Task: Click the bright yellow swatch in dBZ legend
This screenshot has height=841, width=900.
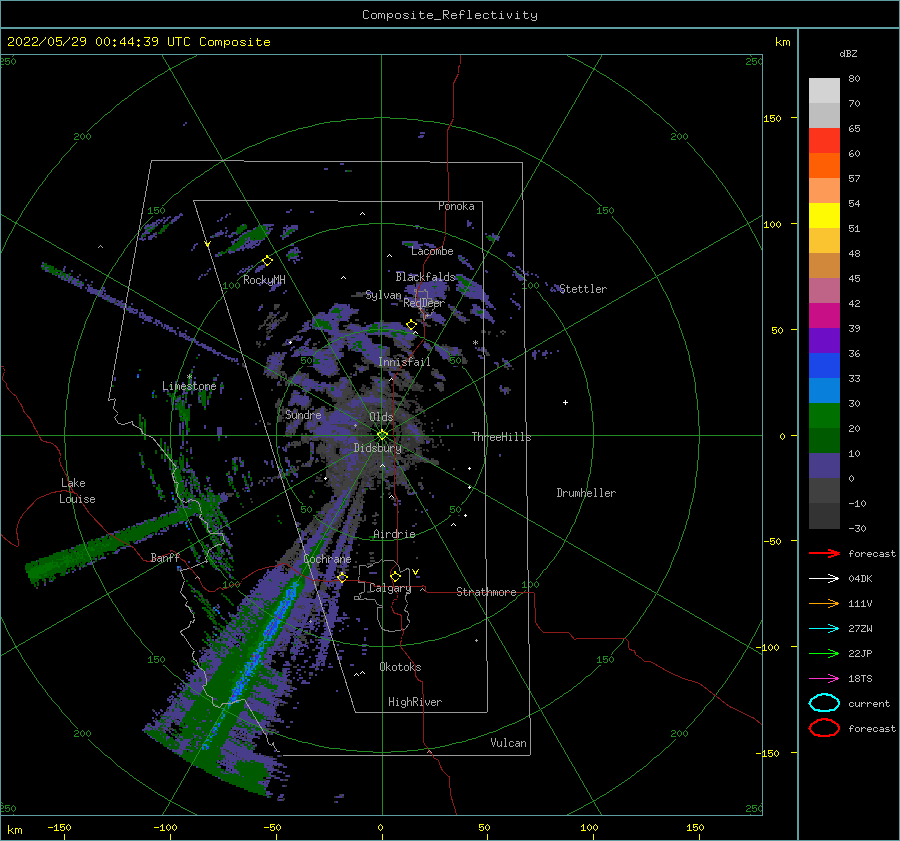Action: click(x=824, y=216)
